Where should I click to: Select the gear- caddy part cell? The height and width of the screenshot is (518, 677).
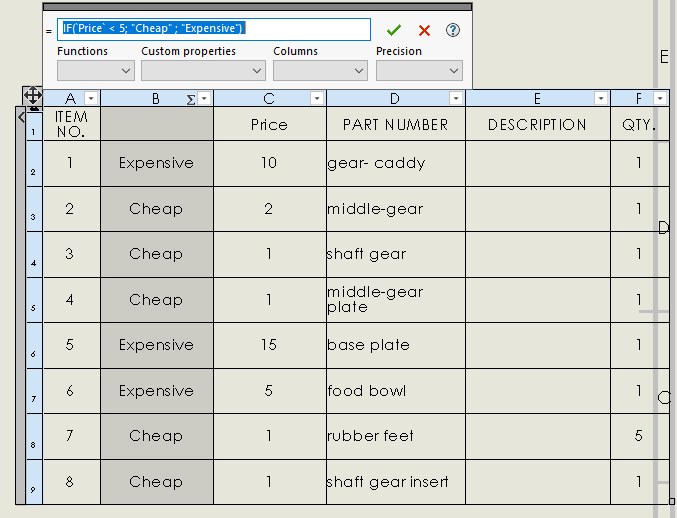tap(395, 163)
